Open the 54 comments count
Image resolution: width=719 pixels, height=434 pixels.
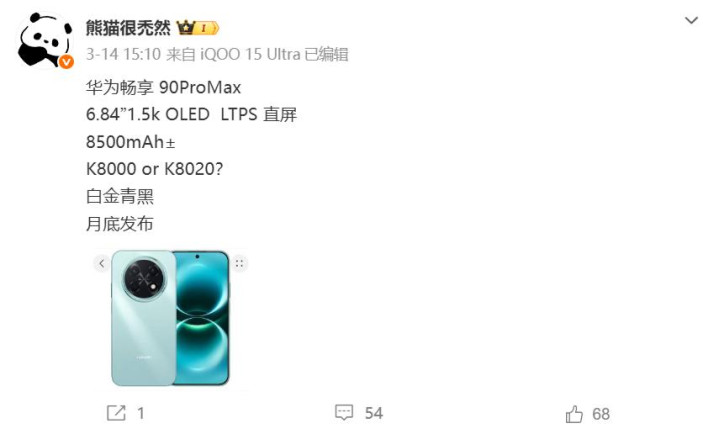[x=374, y=413]
